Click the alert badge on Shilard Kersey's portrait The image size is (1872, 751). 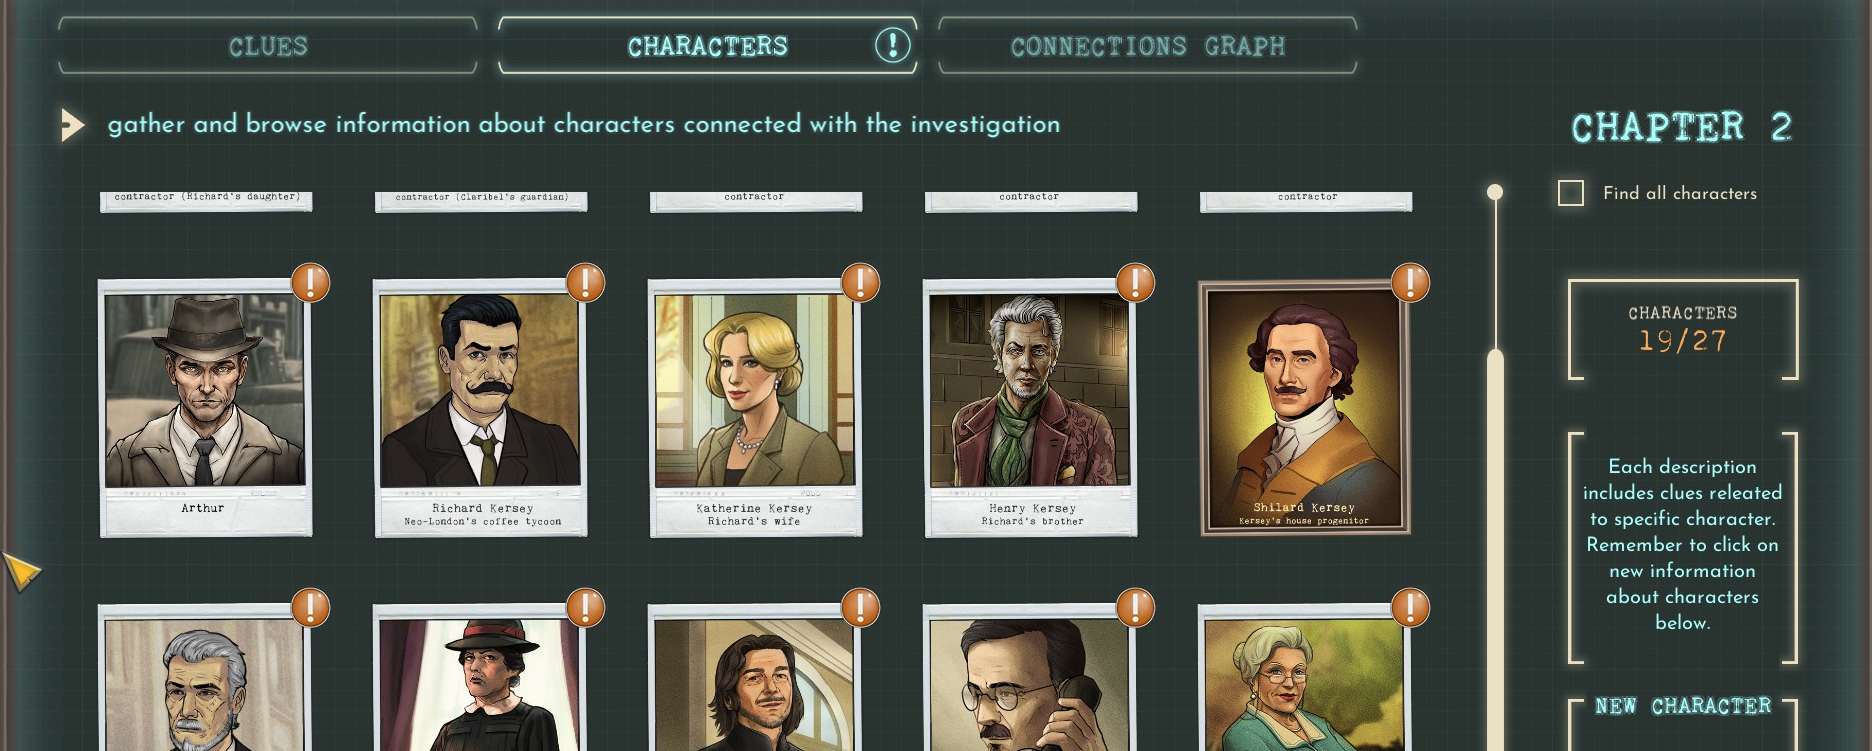pos(1411,282)
